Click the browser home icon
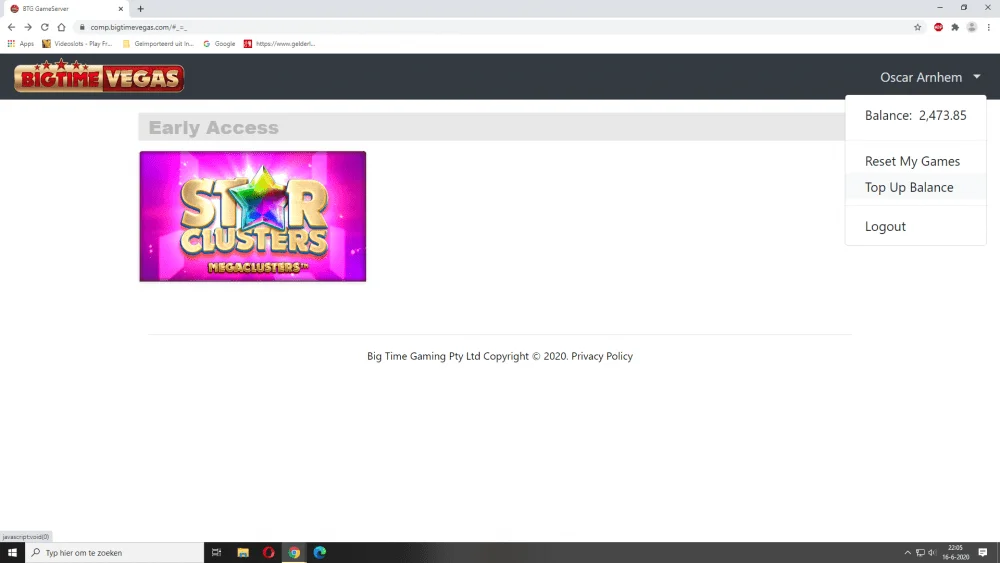Viewport: 1000px width, 563px height. click(x=61, y=27)
